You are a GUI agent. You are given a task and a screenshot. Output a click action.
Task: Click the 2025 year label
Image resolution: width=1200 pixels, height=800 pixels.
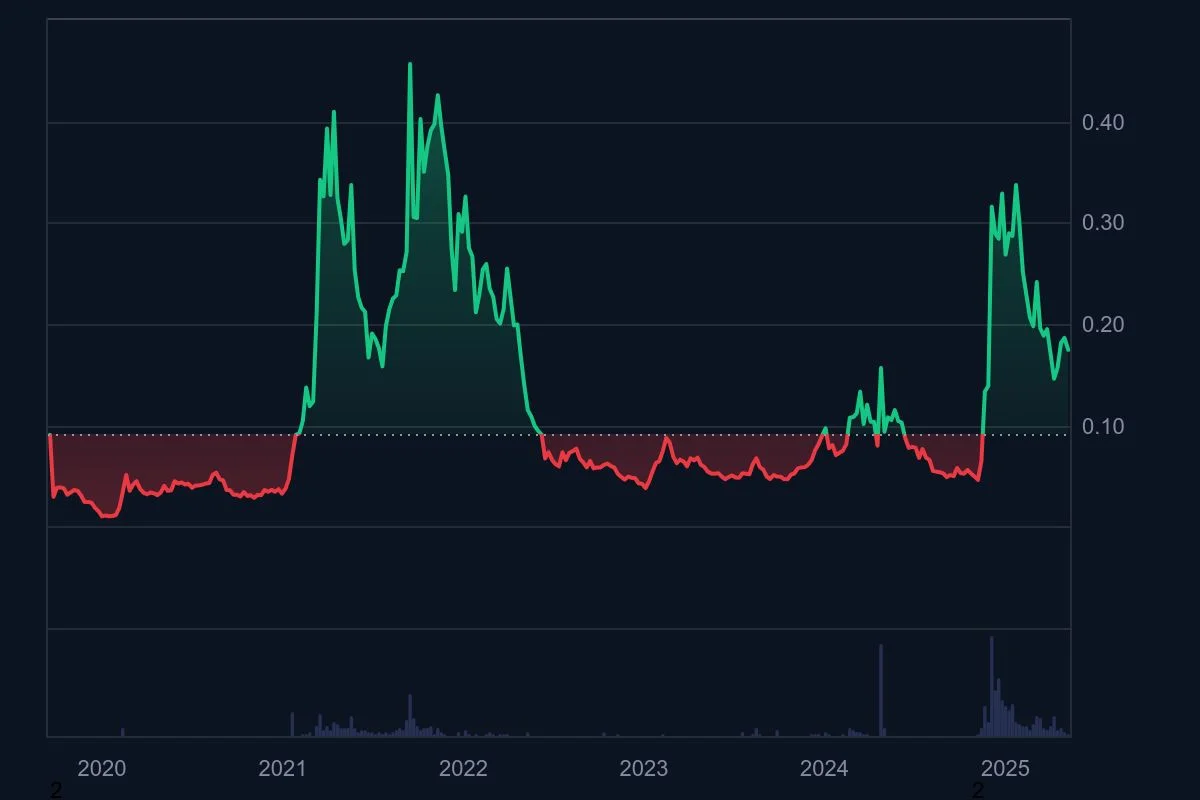click(1005, 768)
